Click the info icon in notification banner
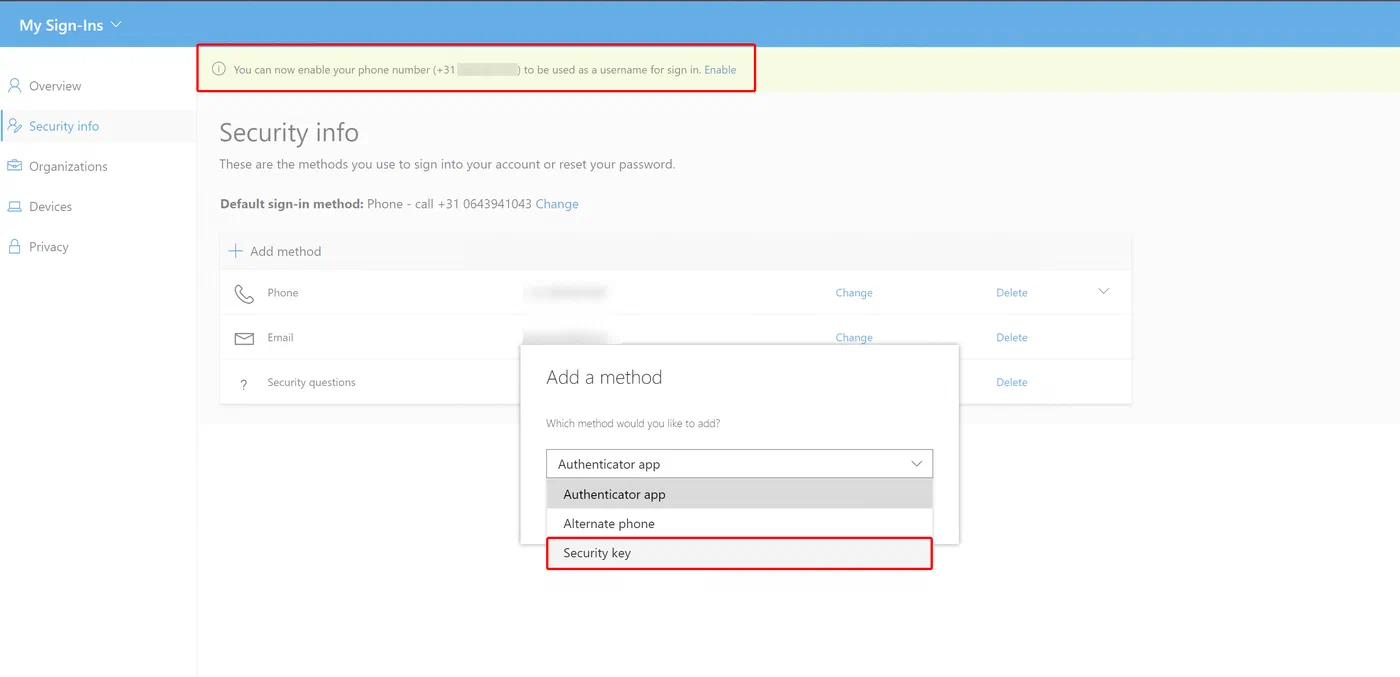 point(219,70)
